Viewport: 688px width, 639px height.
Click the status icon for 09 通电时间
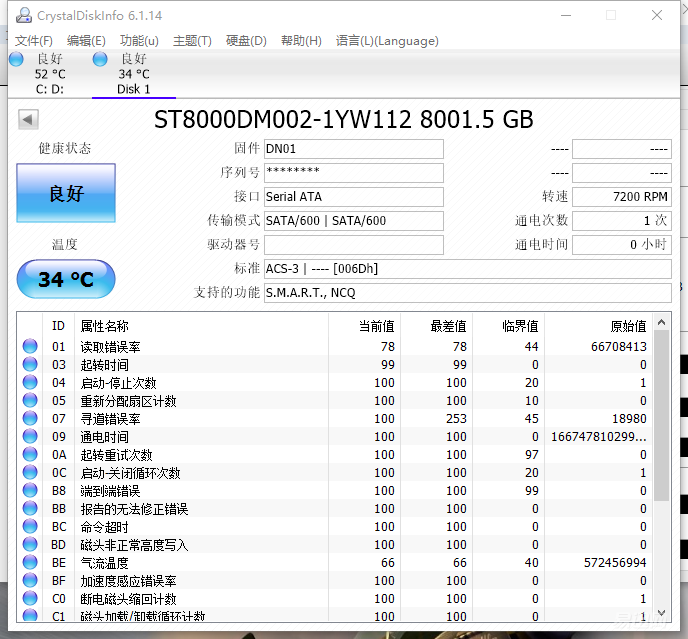point(30,436)
